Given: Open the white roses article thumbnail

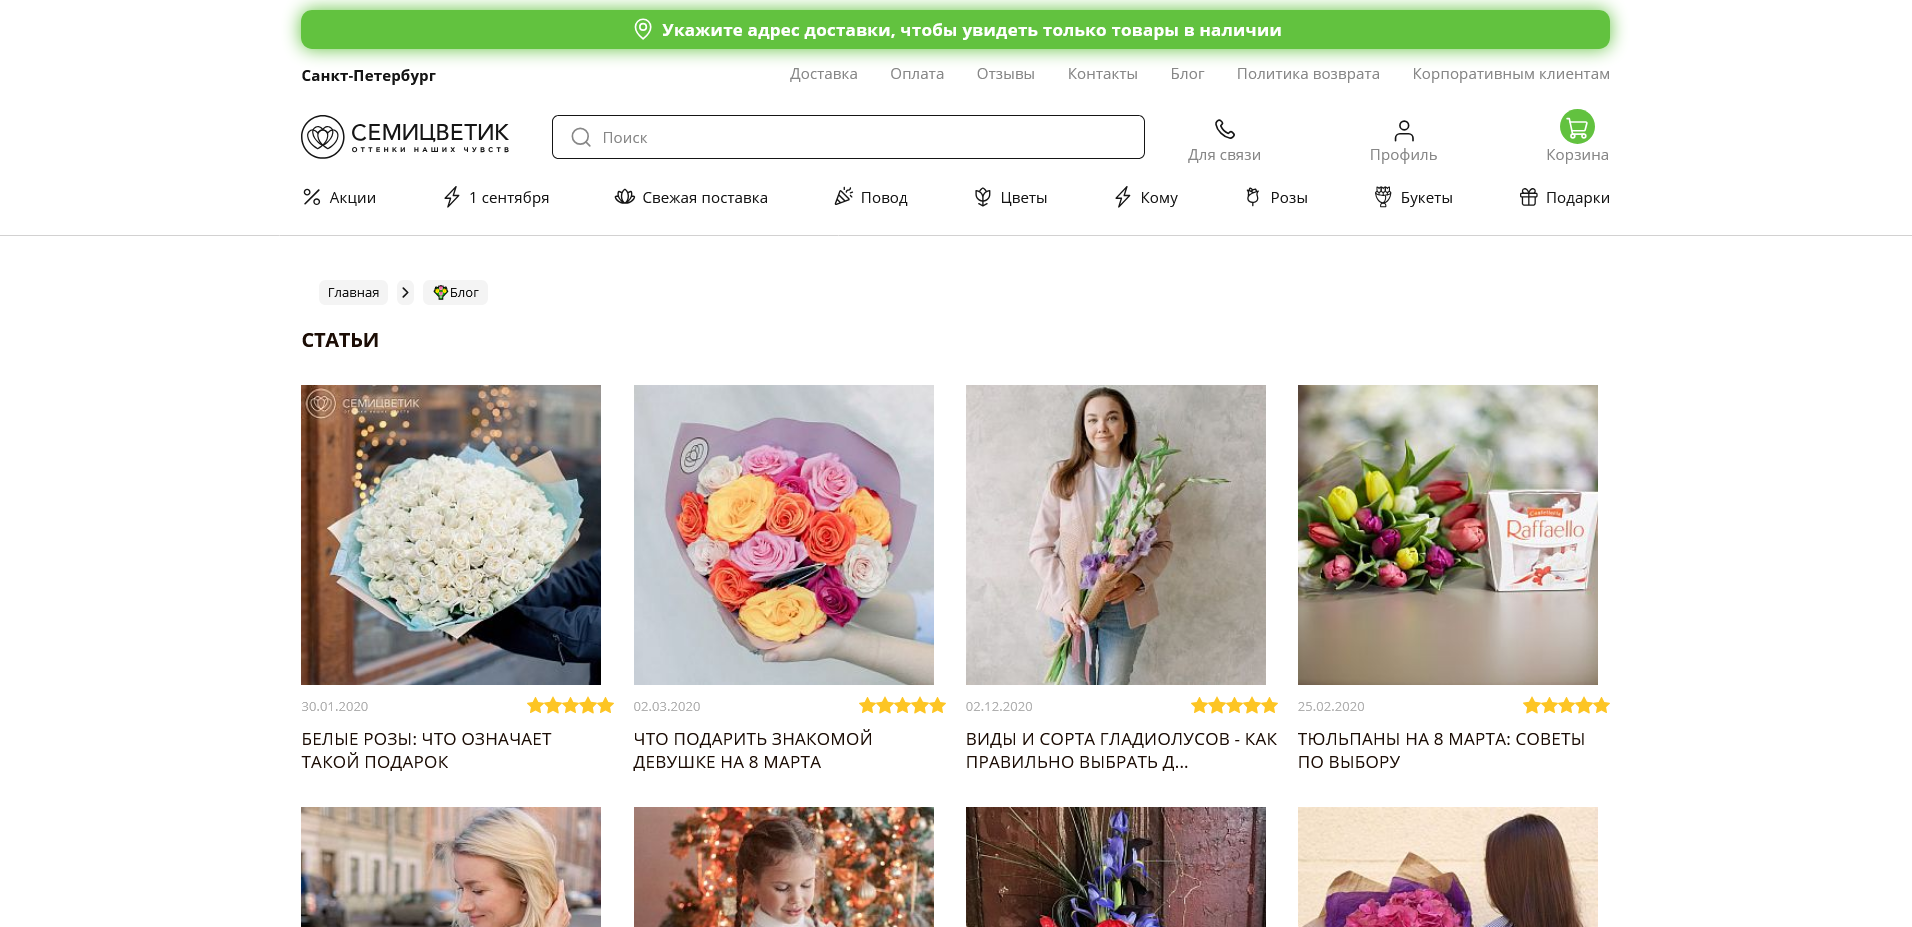Looking at the screenshot, I should coord(451,535).
